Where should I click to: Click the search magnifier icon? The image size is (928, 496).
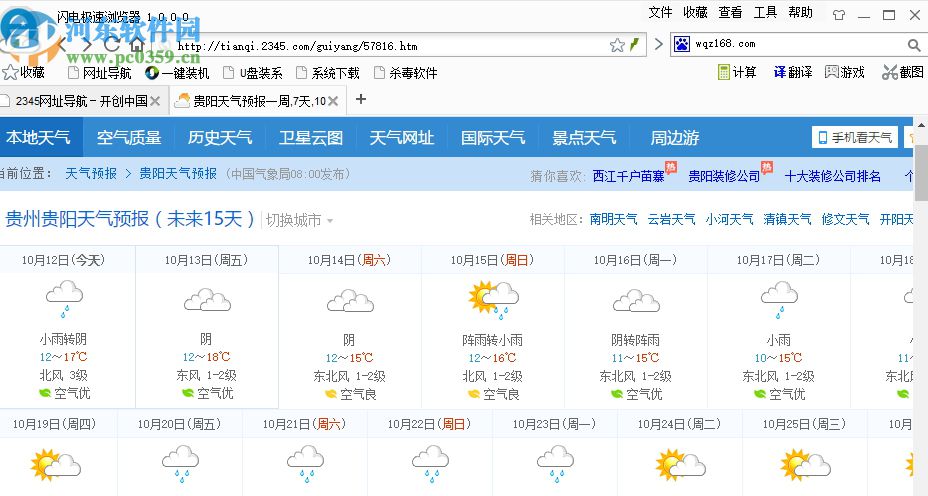(914, 45)
